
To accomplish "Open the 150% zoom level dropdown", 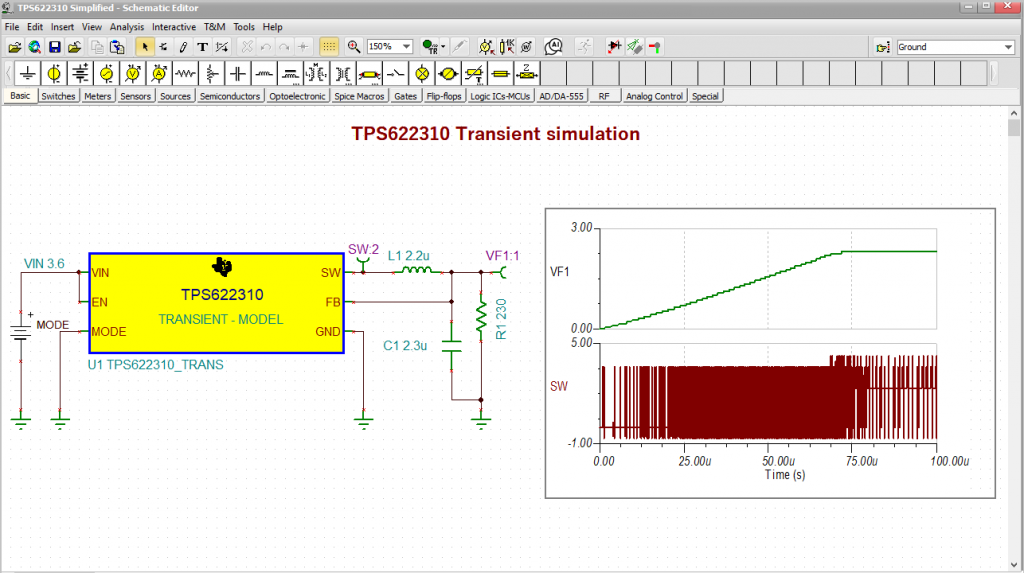I will pyautogui.click(x=407, y=47).
